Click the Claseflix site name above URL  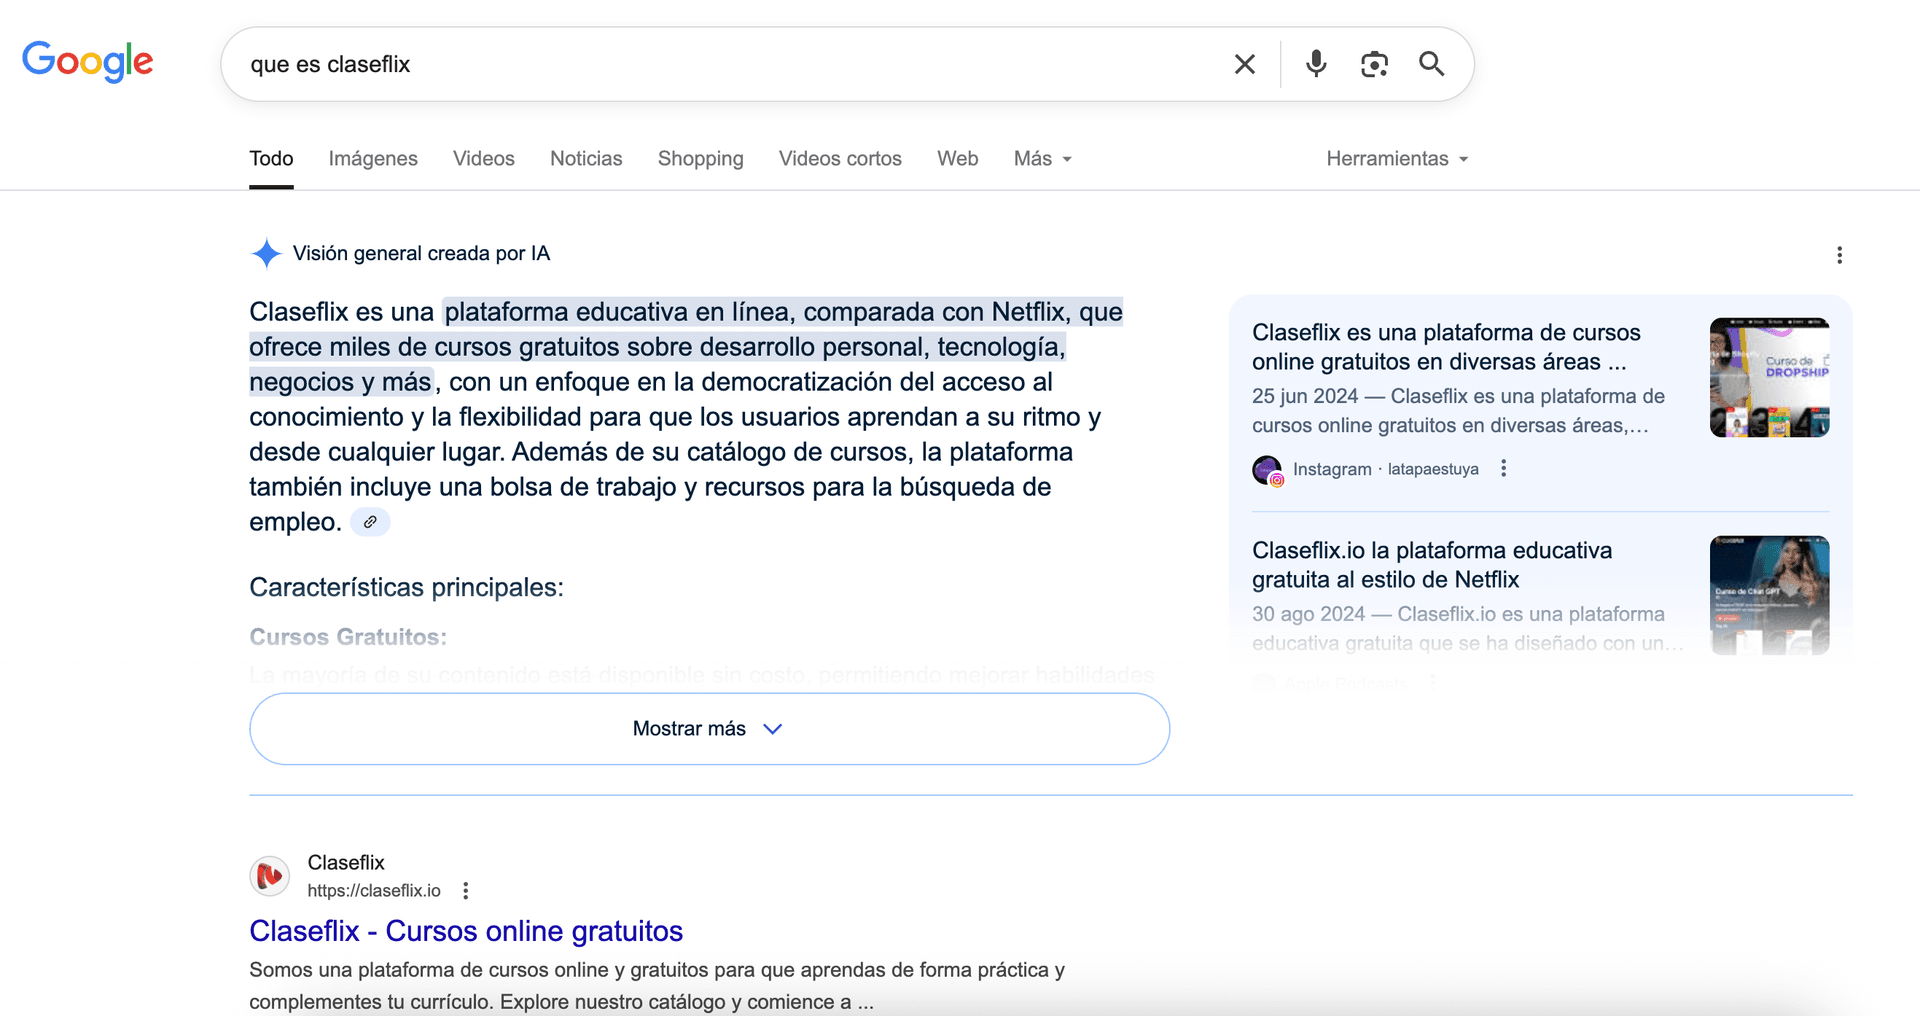point(346,862)
